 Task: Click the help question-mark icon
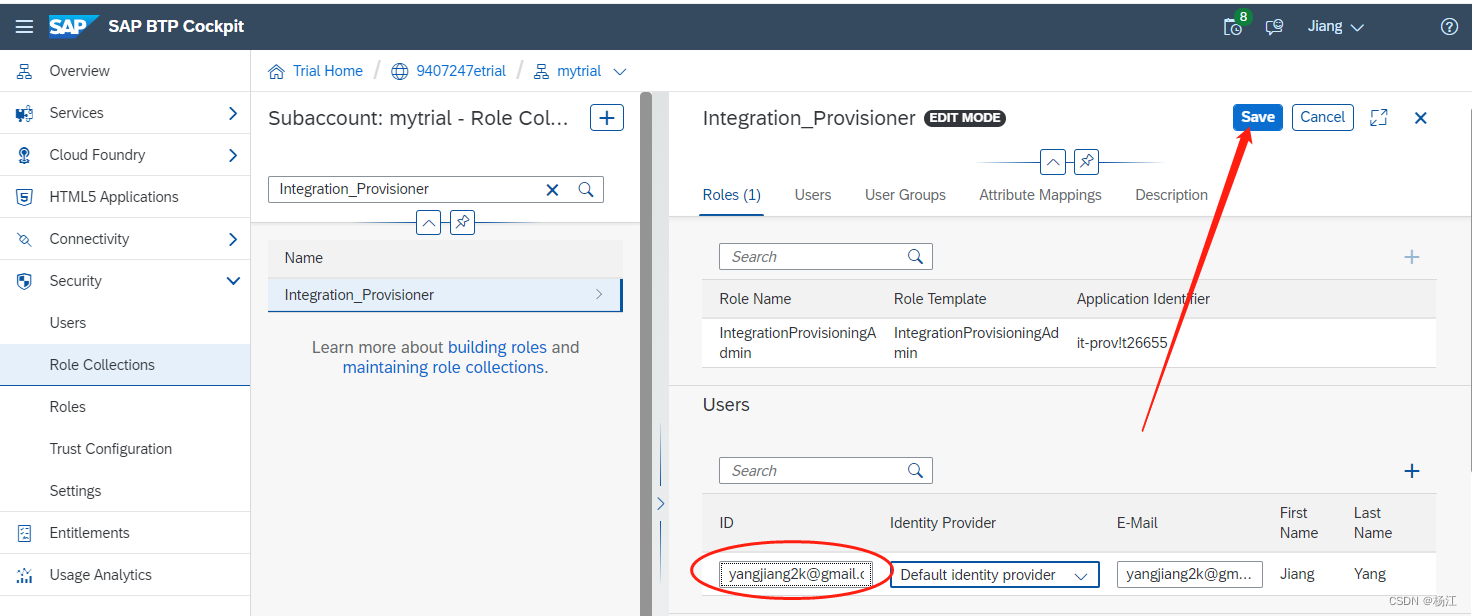[1449, 26]
